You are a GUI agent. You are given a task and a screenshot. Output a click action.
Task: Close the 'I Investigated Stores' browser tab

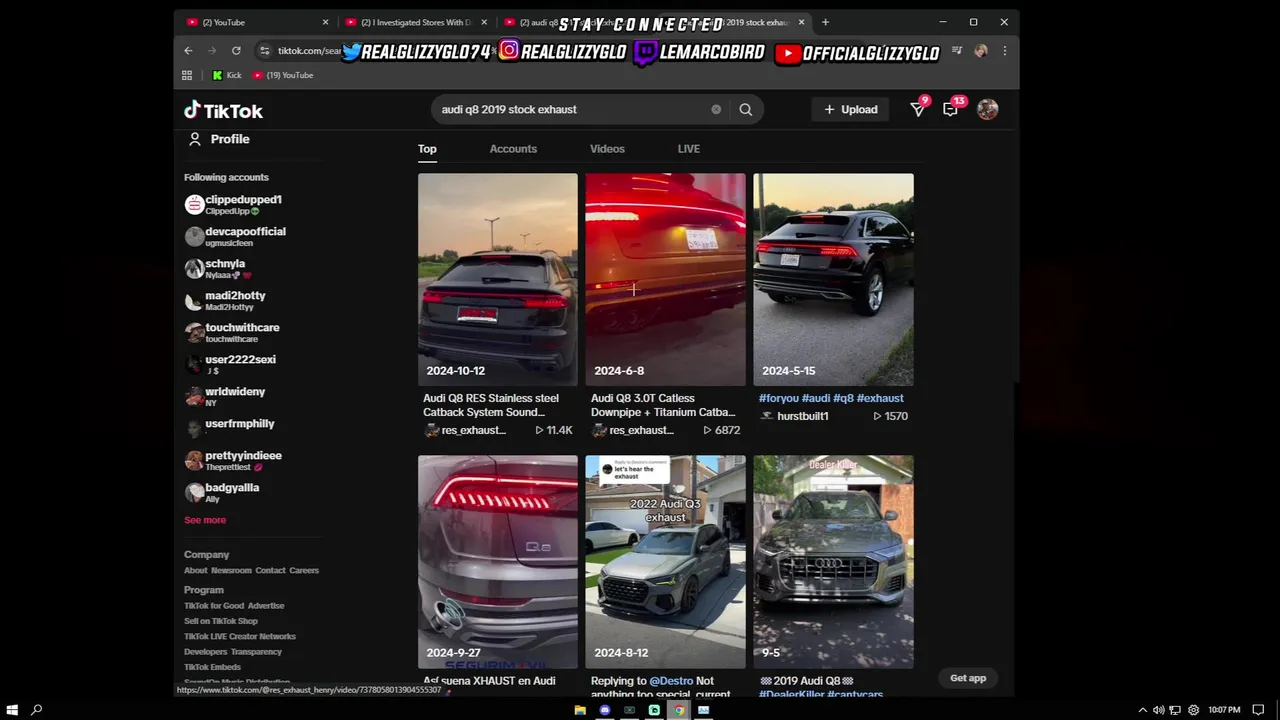click(485, 22)
